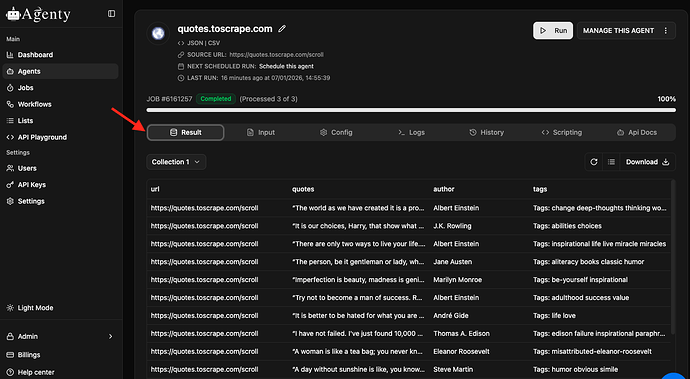This screenshot has height=379, width=690.
Task: Open Workflows in the sidebar
Action: (x=60, y=104)
